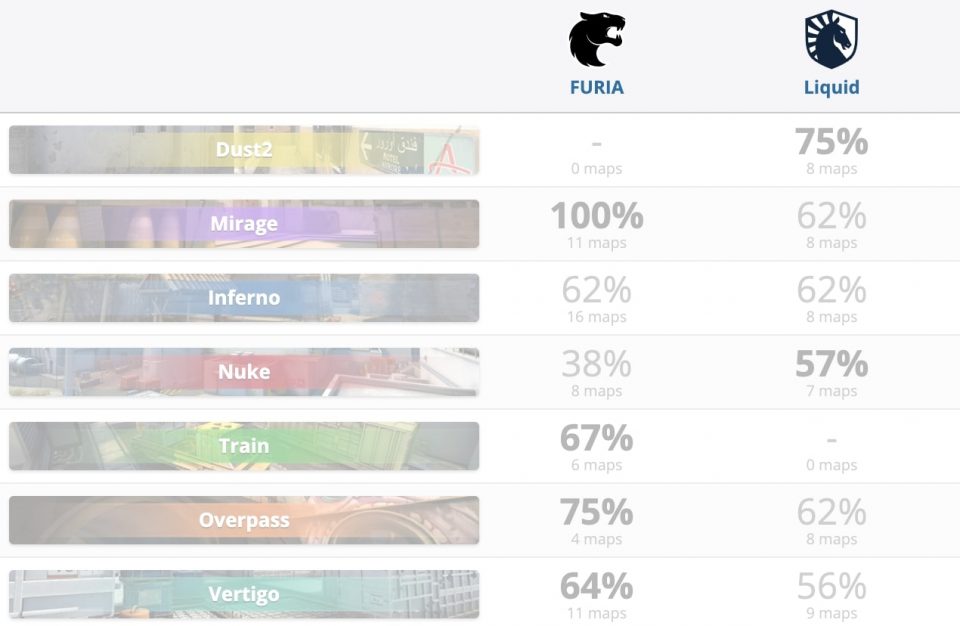Click FURIA's 16 maps Inferno count
The image size is (960, 626).
596,317
